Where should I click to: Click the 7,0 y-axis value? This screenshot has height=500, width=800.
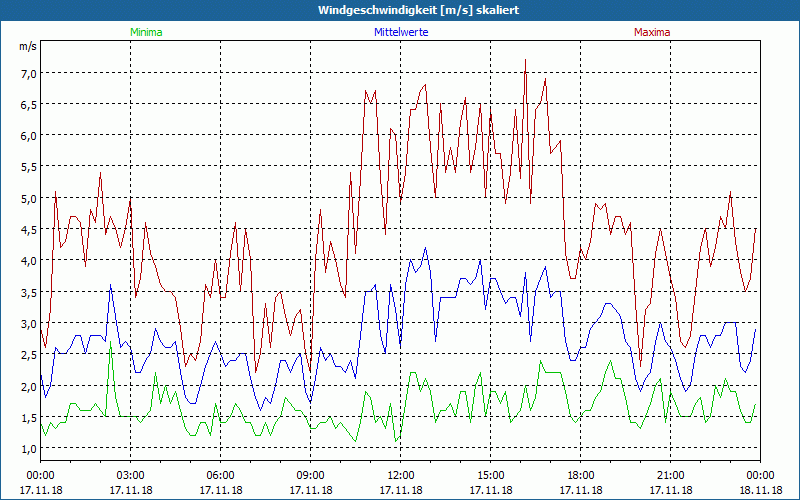pyautogui.click(x=29, y=73)
